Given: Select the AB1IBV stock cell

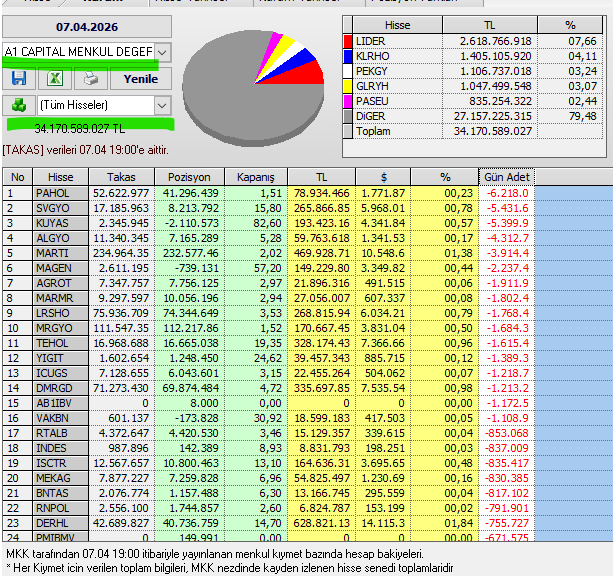Looking at the screenshot, I should click(61, 403).
